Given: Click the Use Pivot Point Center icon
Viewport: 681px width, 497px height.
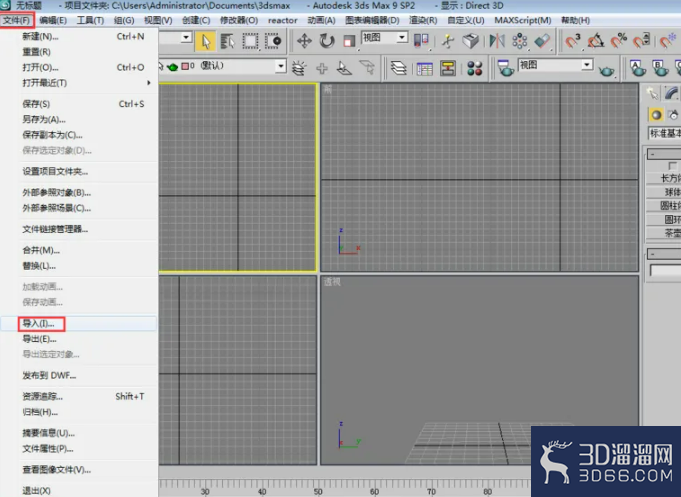Looking at the screenshot, I should 421,41.
